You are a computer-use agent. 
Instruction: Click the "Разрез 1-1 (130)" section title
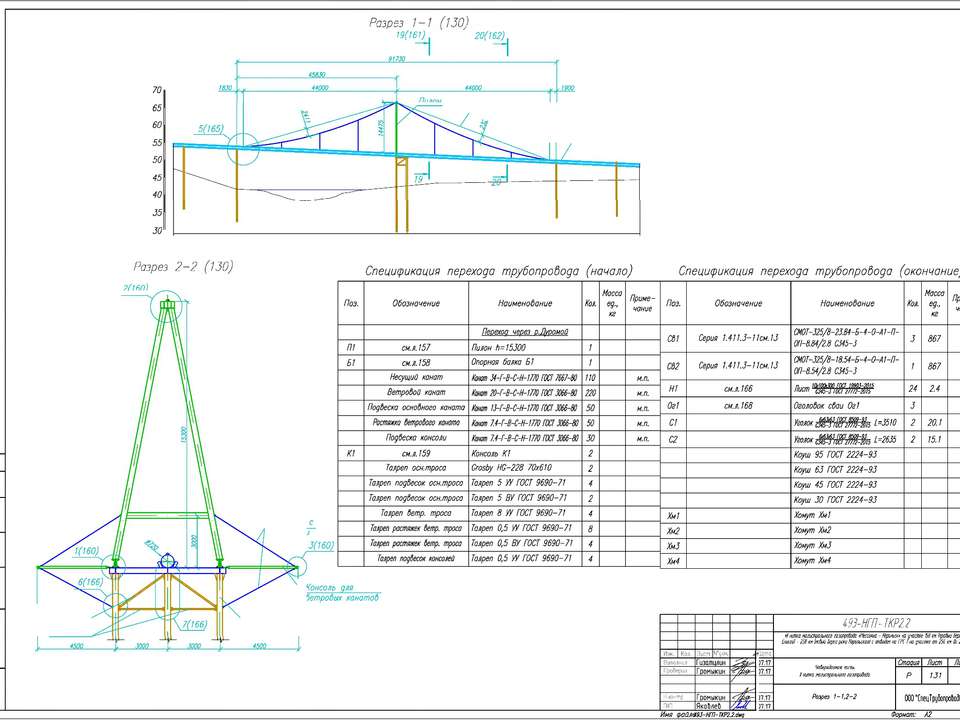click(419, 22)
